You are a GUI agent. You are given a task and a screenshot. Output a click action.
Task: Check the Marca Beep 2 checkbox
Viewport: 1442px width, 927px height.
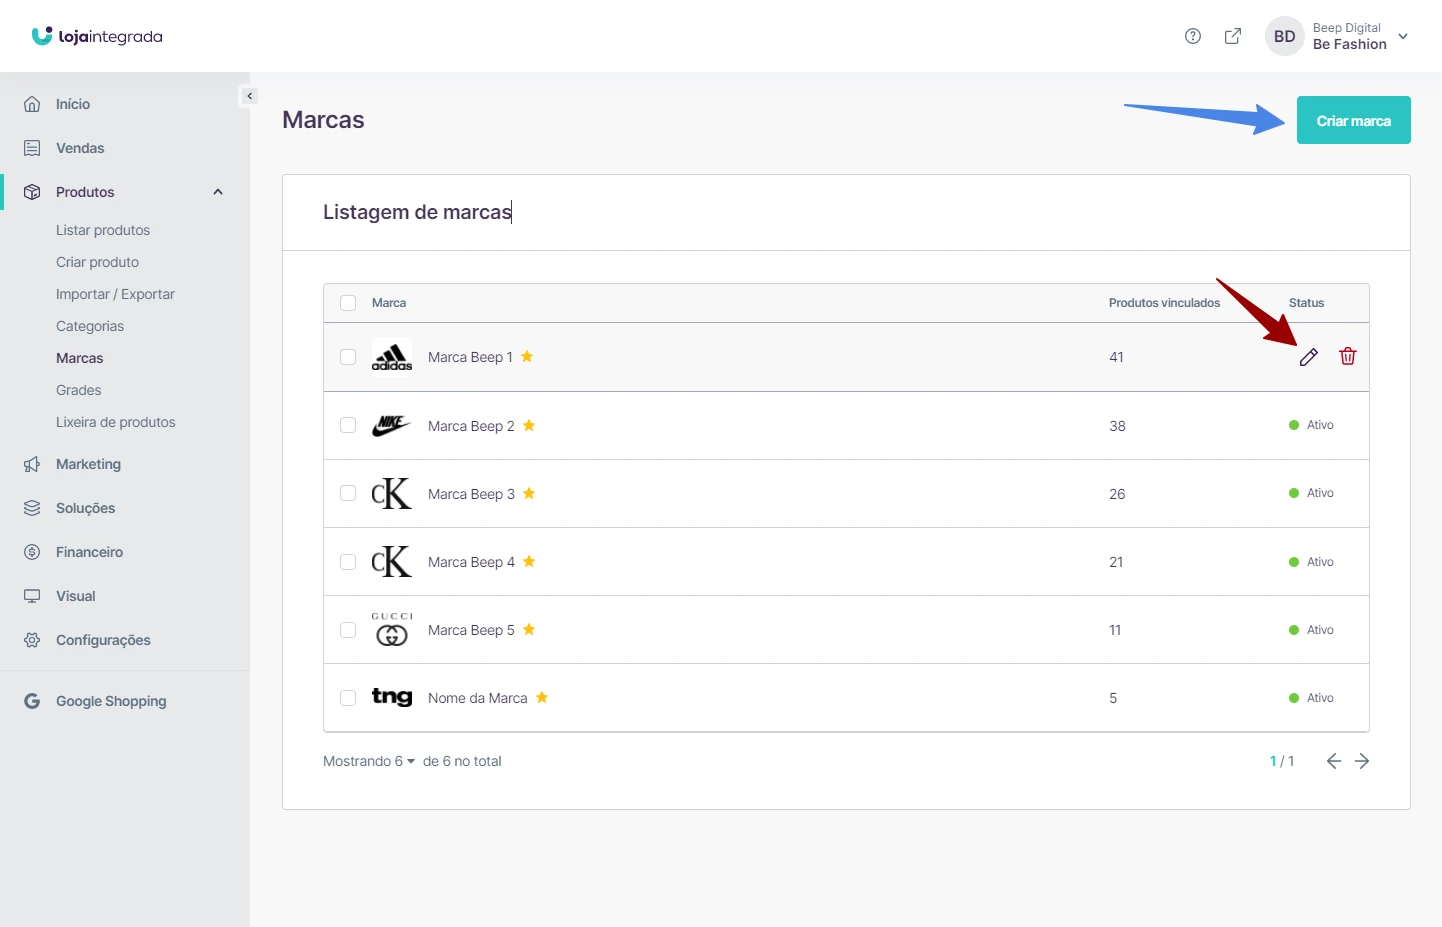348,425
